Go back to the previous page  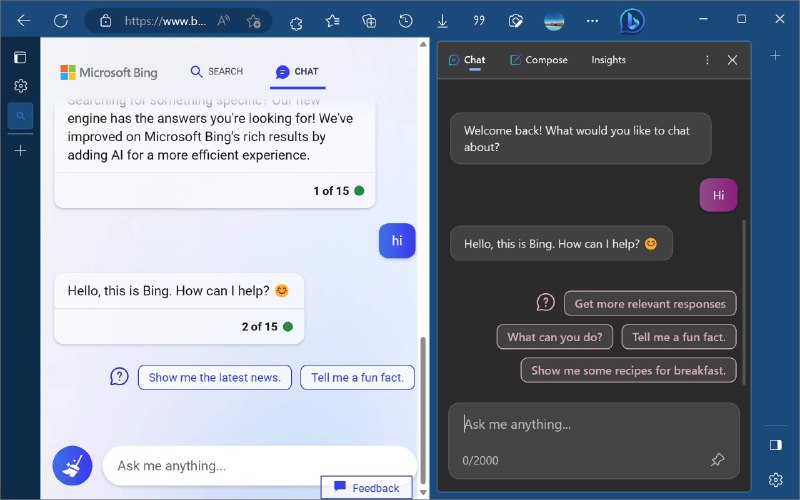pyautogui.click(x=23, y=20)
